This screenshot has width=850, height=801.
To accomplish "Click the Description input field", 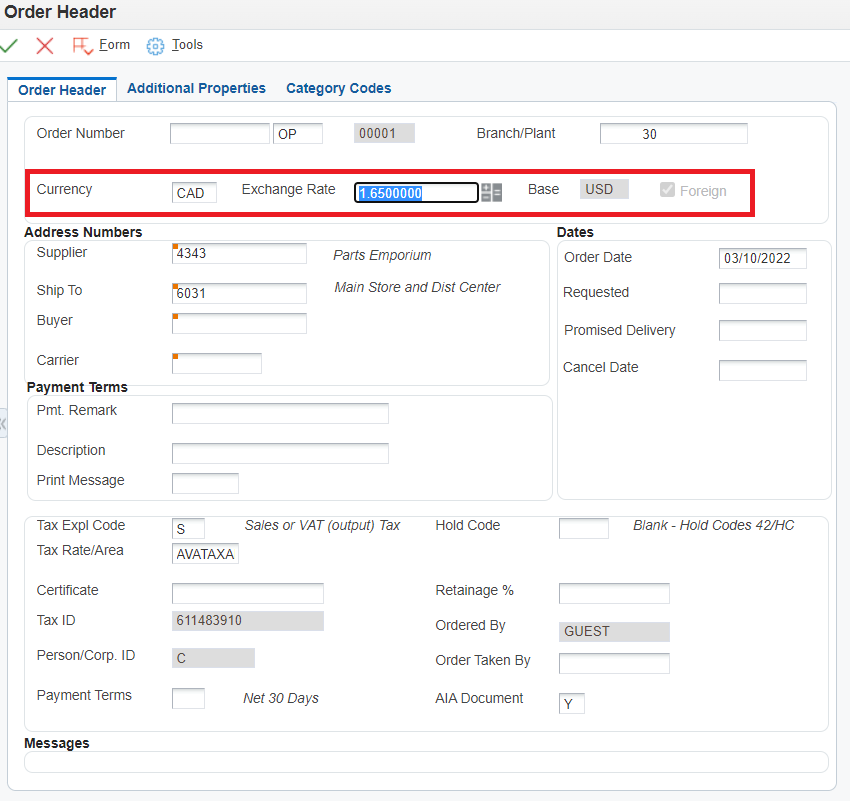I will (280, 454).
